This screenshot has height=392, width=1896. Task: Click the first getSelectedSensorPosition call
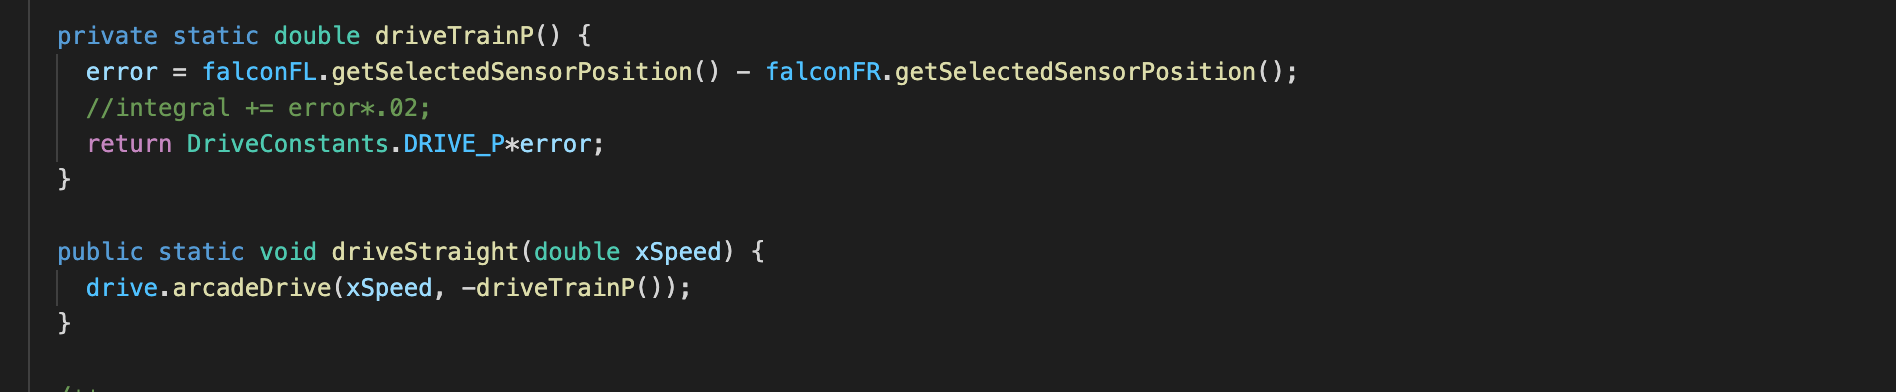[x=512, y=72]
